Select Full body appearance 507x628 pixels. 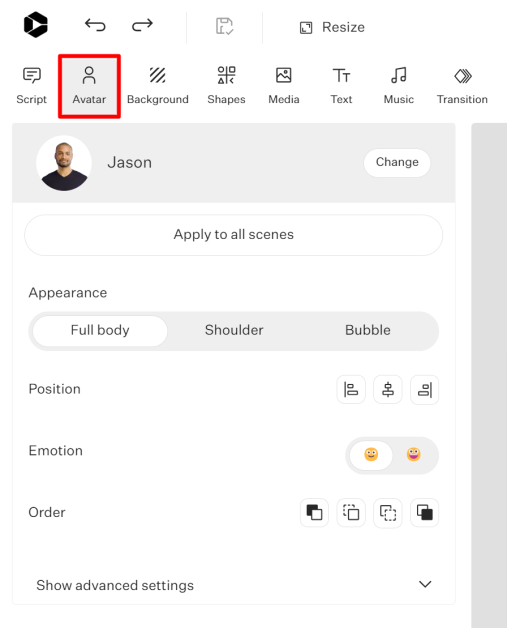click(100, 330)
